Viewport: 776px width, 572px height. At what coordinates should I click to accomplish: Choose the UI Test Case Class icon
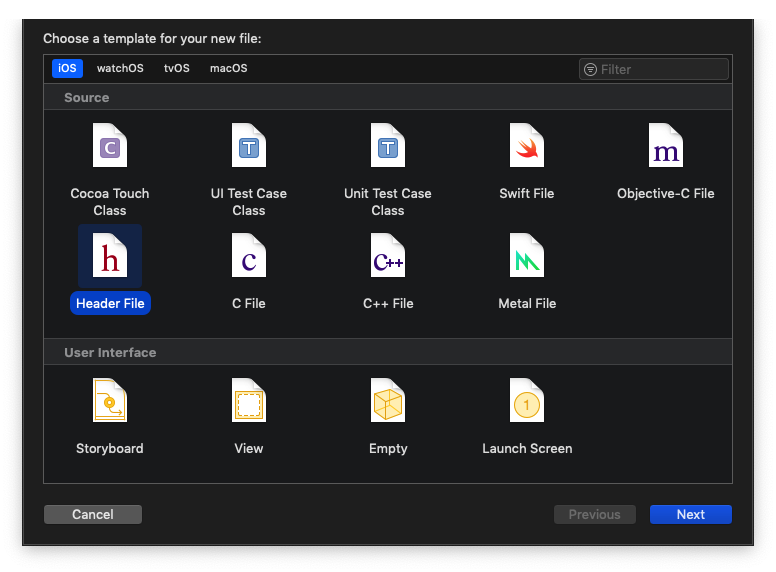[x=249, y=146]
